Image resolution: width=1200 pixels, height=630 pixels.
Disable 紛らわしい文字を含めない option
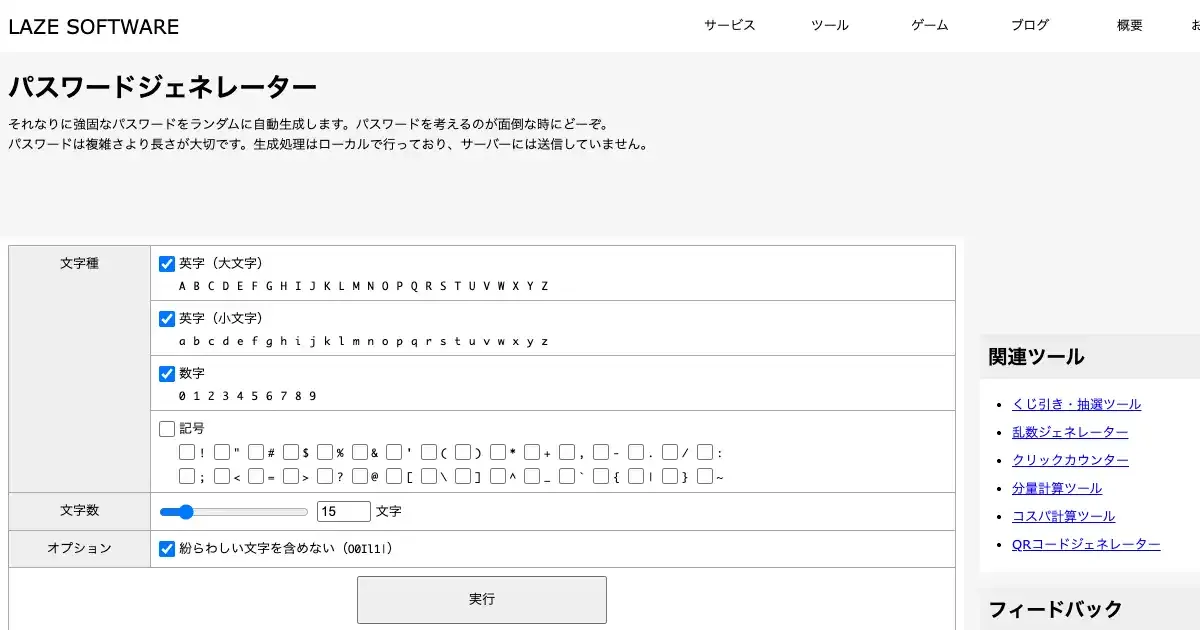167,549
